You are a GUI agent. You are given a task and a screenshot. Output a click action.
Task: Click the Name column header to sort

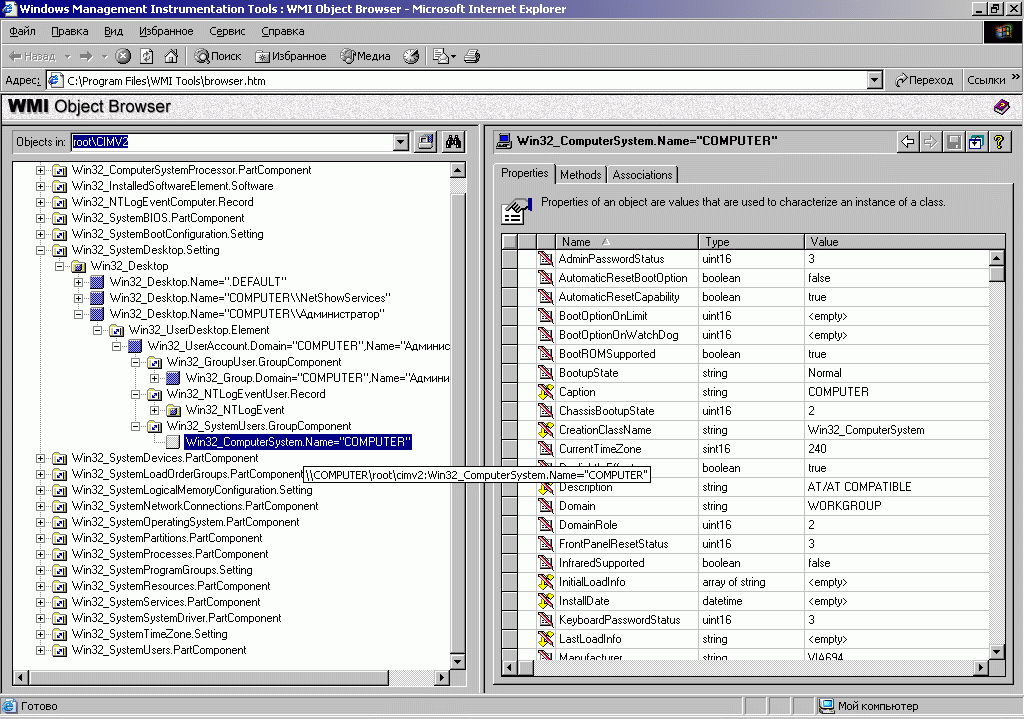pos(626,242)
